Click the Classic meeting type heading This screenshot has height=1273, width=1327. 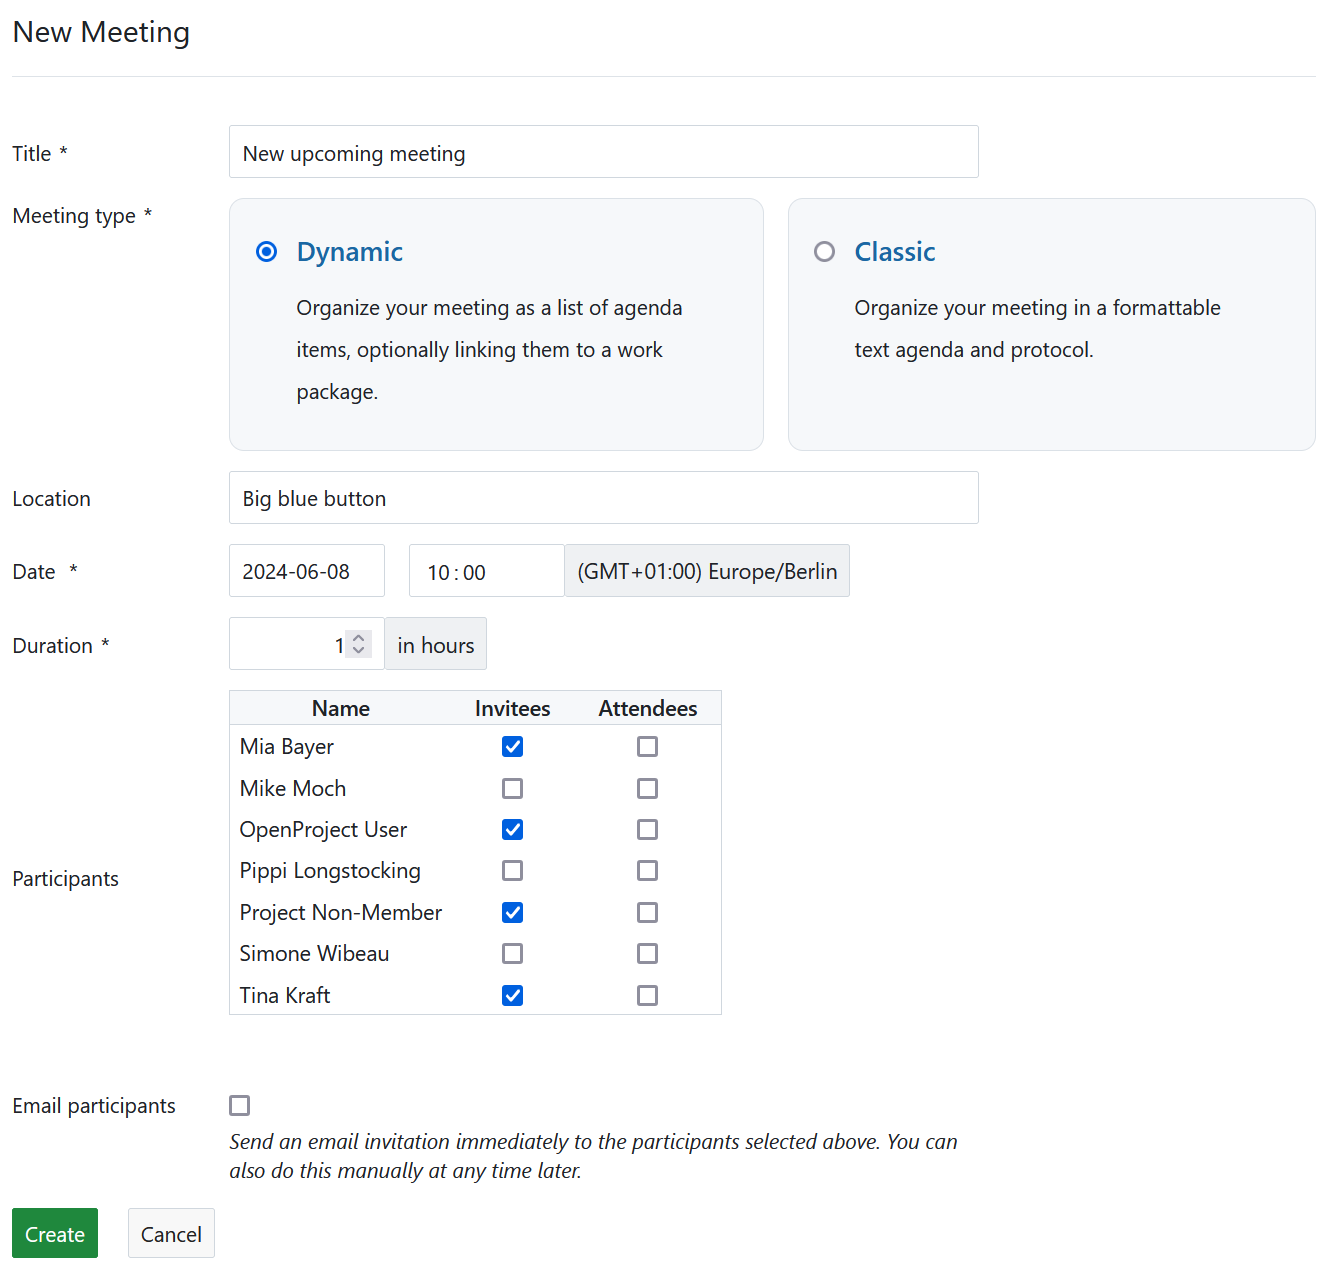894,252
